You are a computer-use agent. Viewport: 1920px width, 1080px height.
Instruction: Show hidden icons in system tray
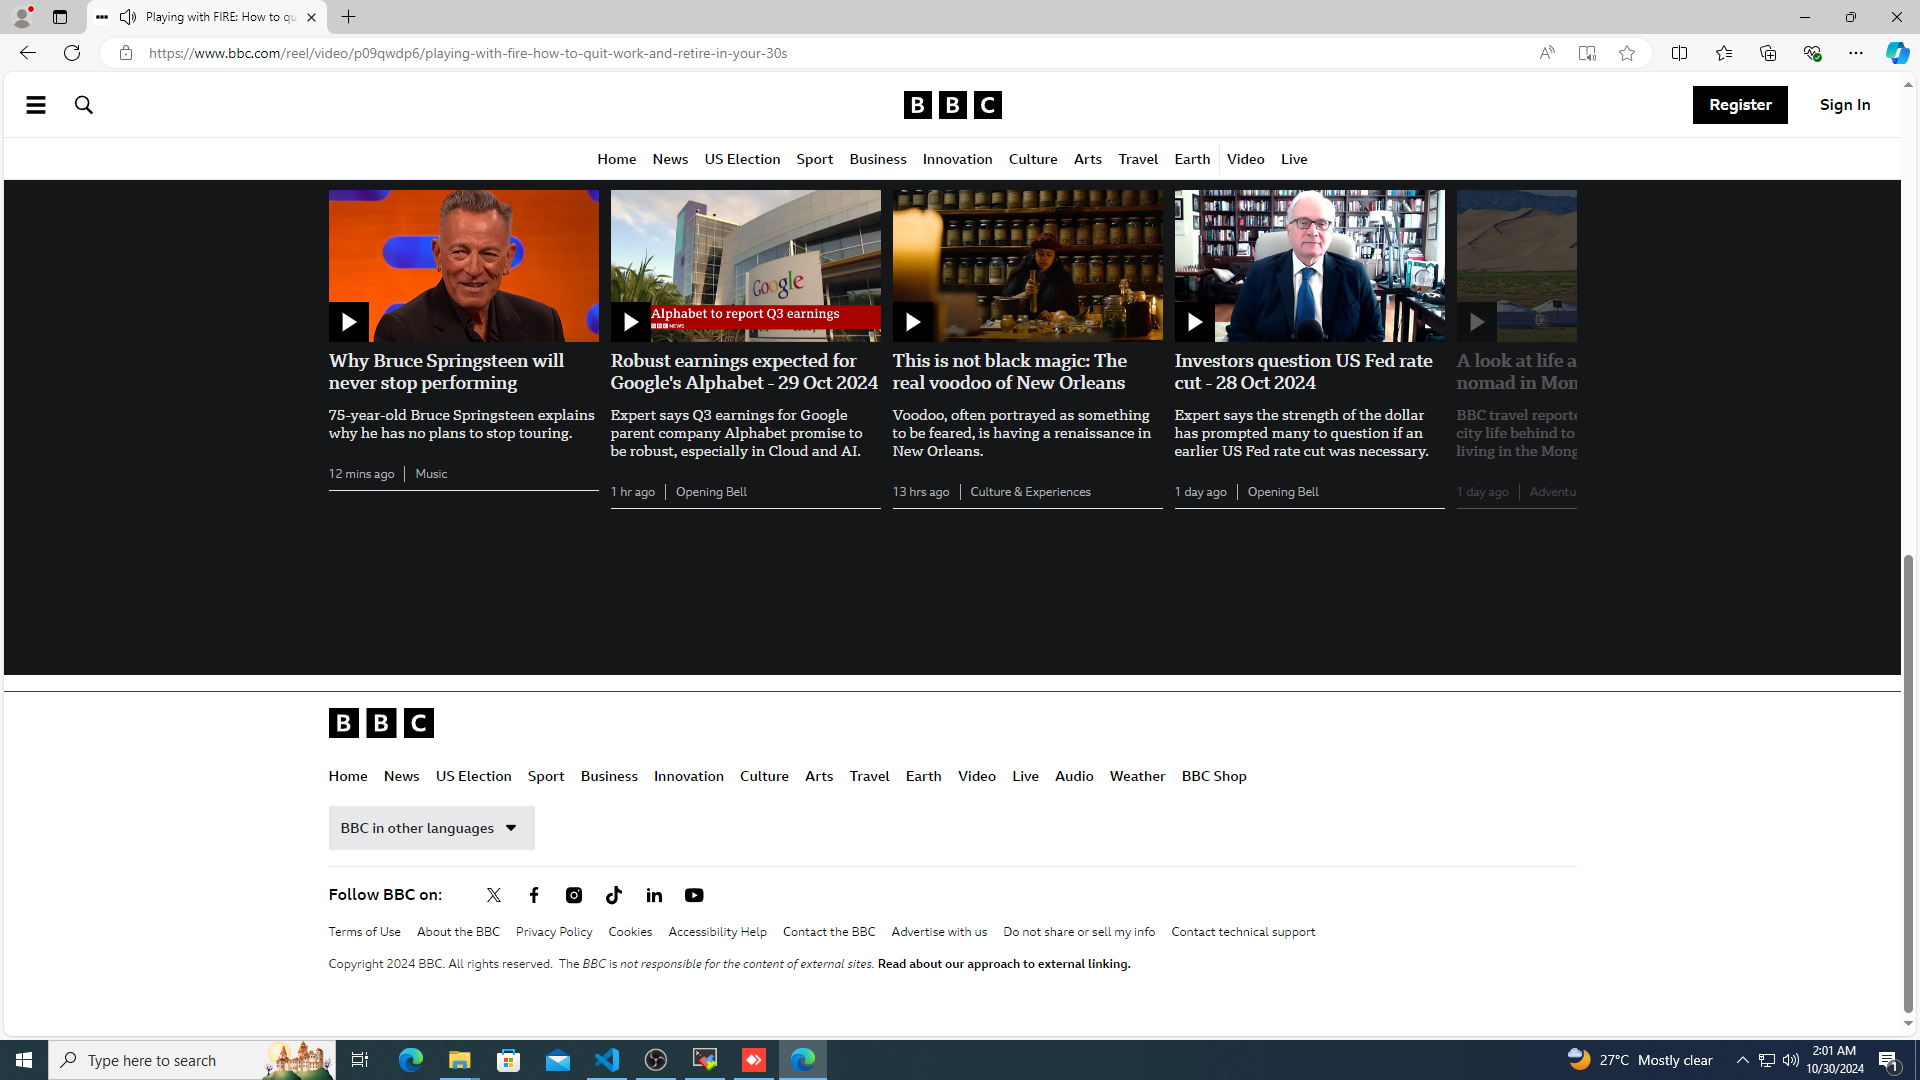pyautogui.click(x=1742, y=1060)
